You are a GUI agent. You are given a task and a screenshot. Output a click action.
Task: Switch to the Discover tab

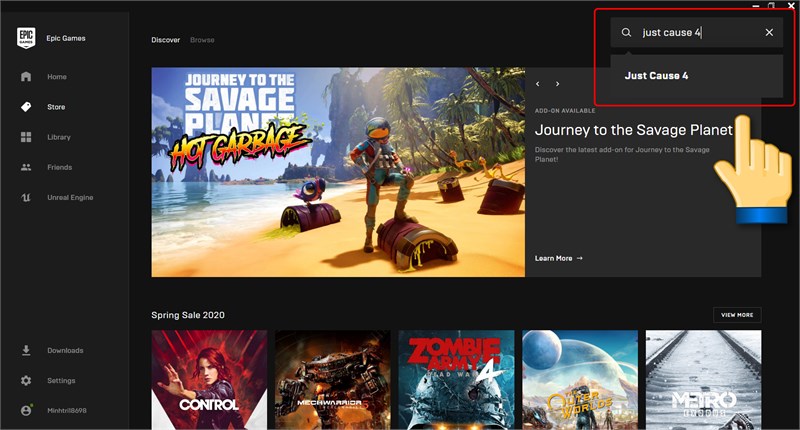click(165, 40)
